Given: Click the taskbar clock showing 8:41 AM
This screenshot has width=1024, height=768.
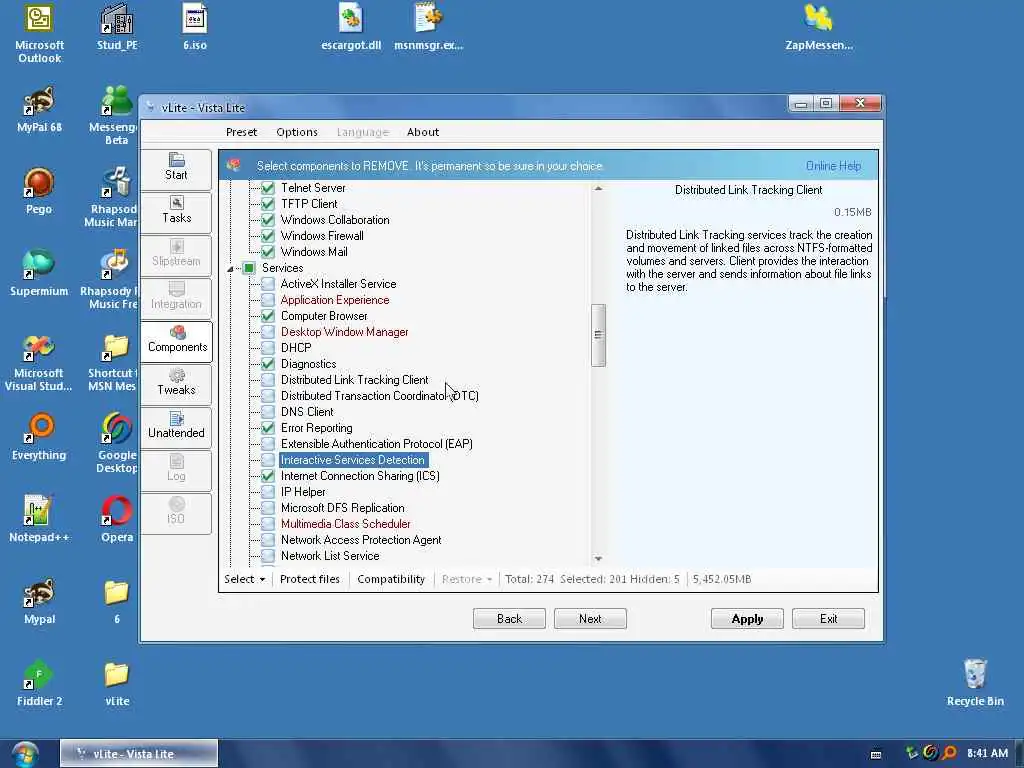Looking at the screenshot, I should click(987, 754).
